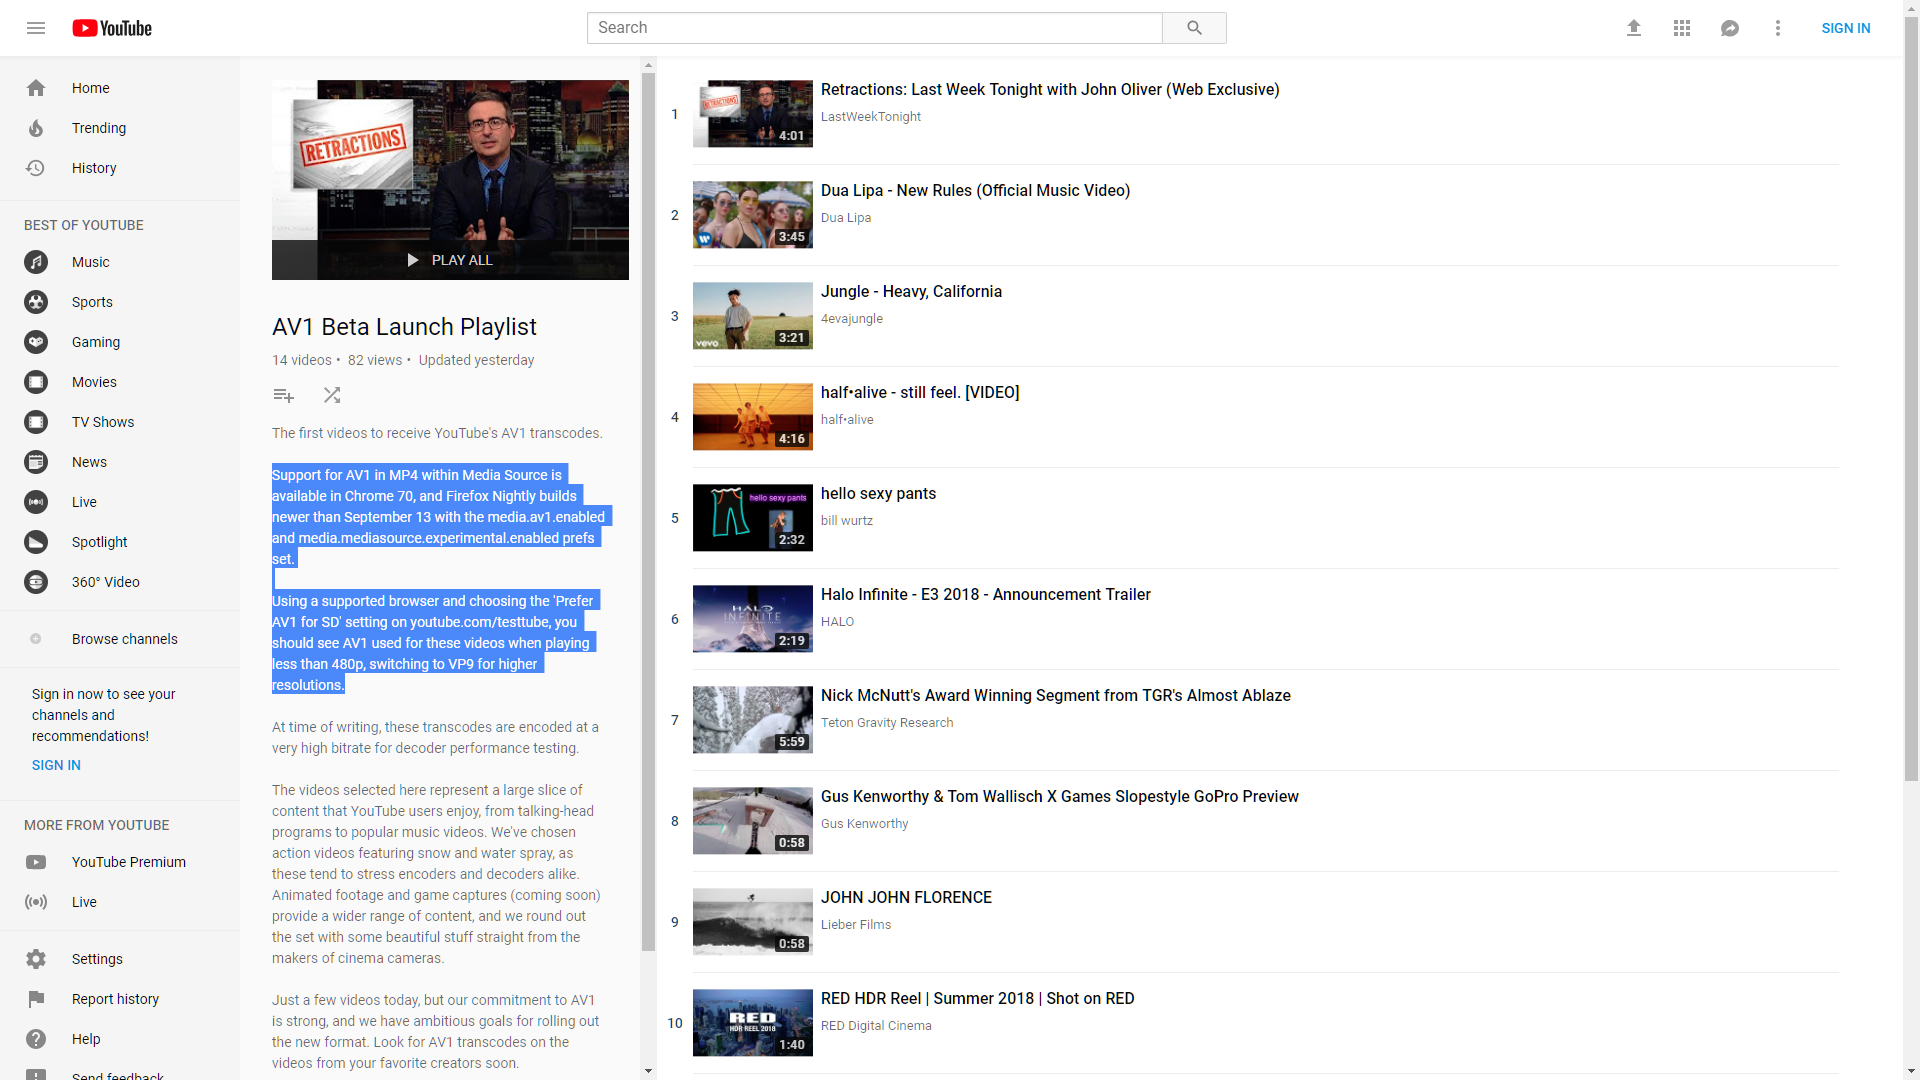Click the News icon
Screen dimensions: 1920x1080
tap(36, 462)
